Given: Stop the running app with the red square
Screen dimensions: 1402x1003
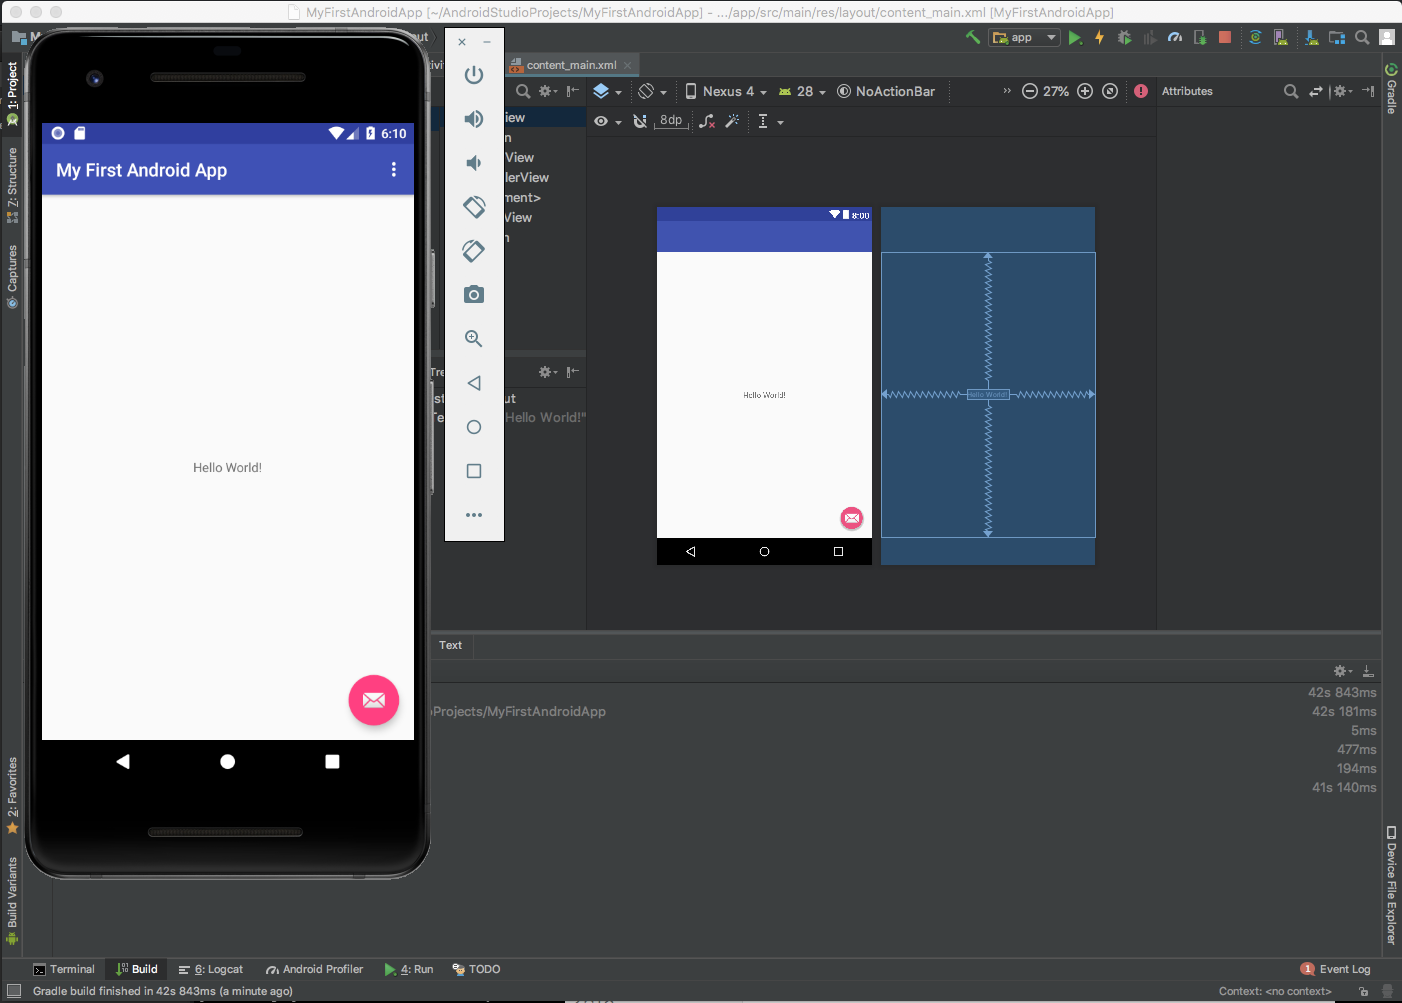Looking at the screenshot, I should coord(1225,37).
